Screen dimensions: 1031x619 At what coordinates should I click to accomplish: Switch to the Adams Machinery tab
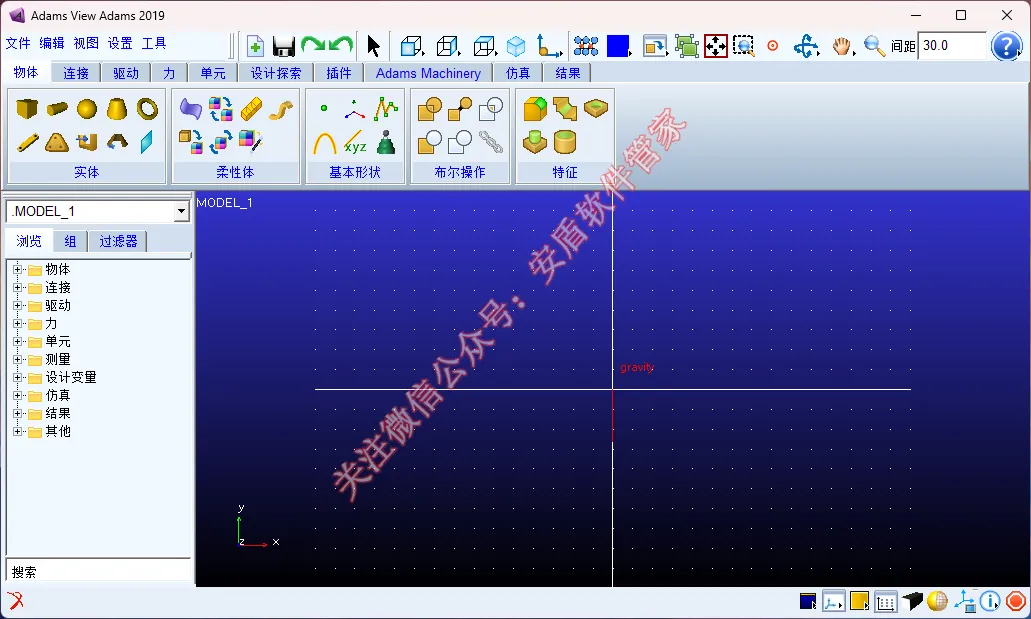click(x=428, y=73)
